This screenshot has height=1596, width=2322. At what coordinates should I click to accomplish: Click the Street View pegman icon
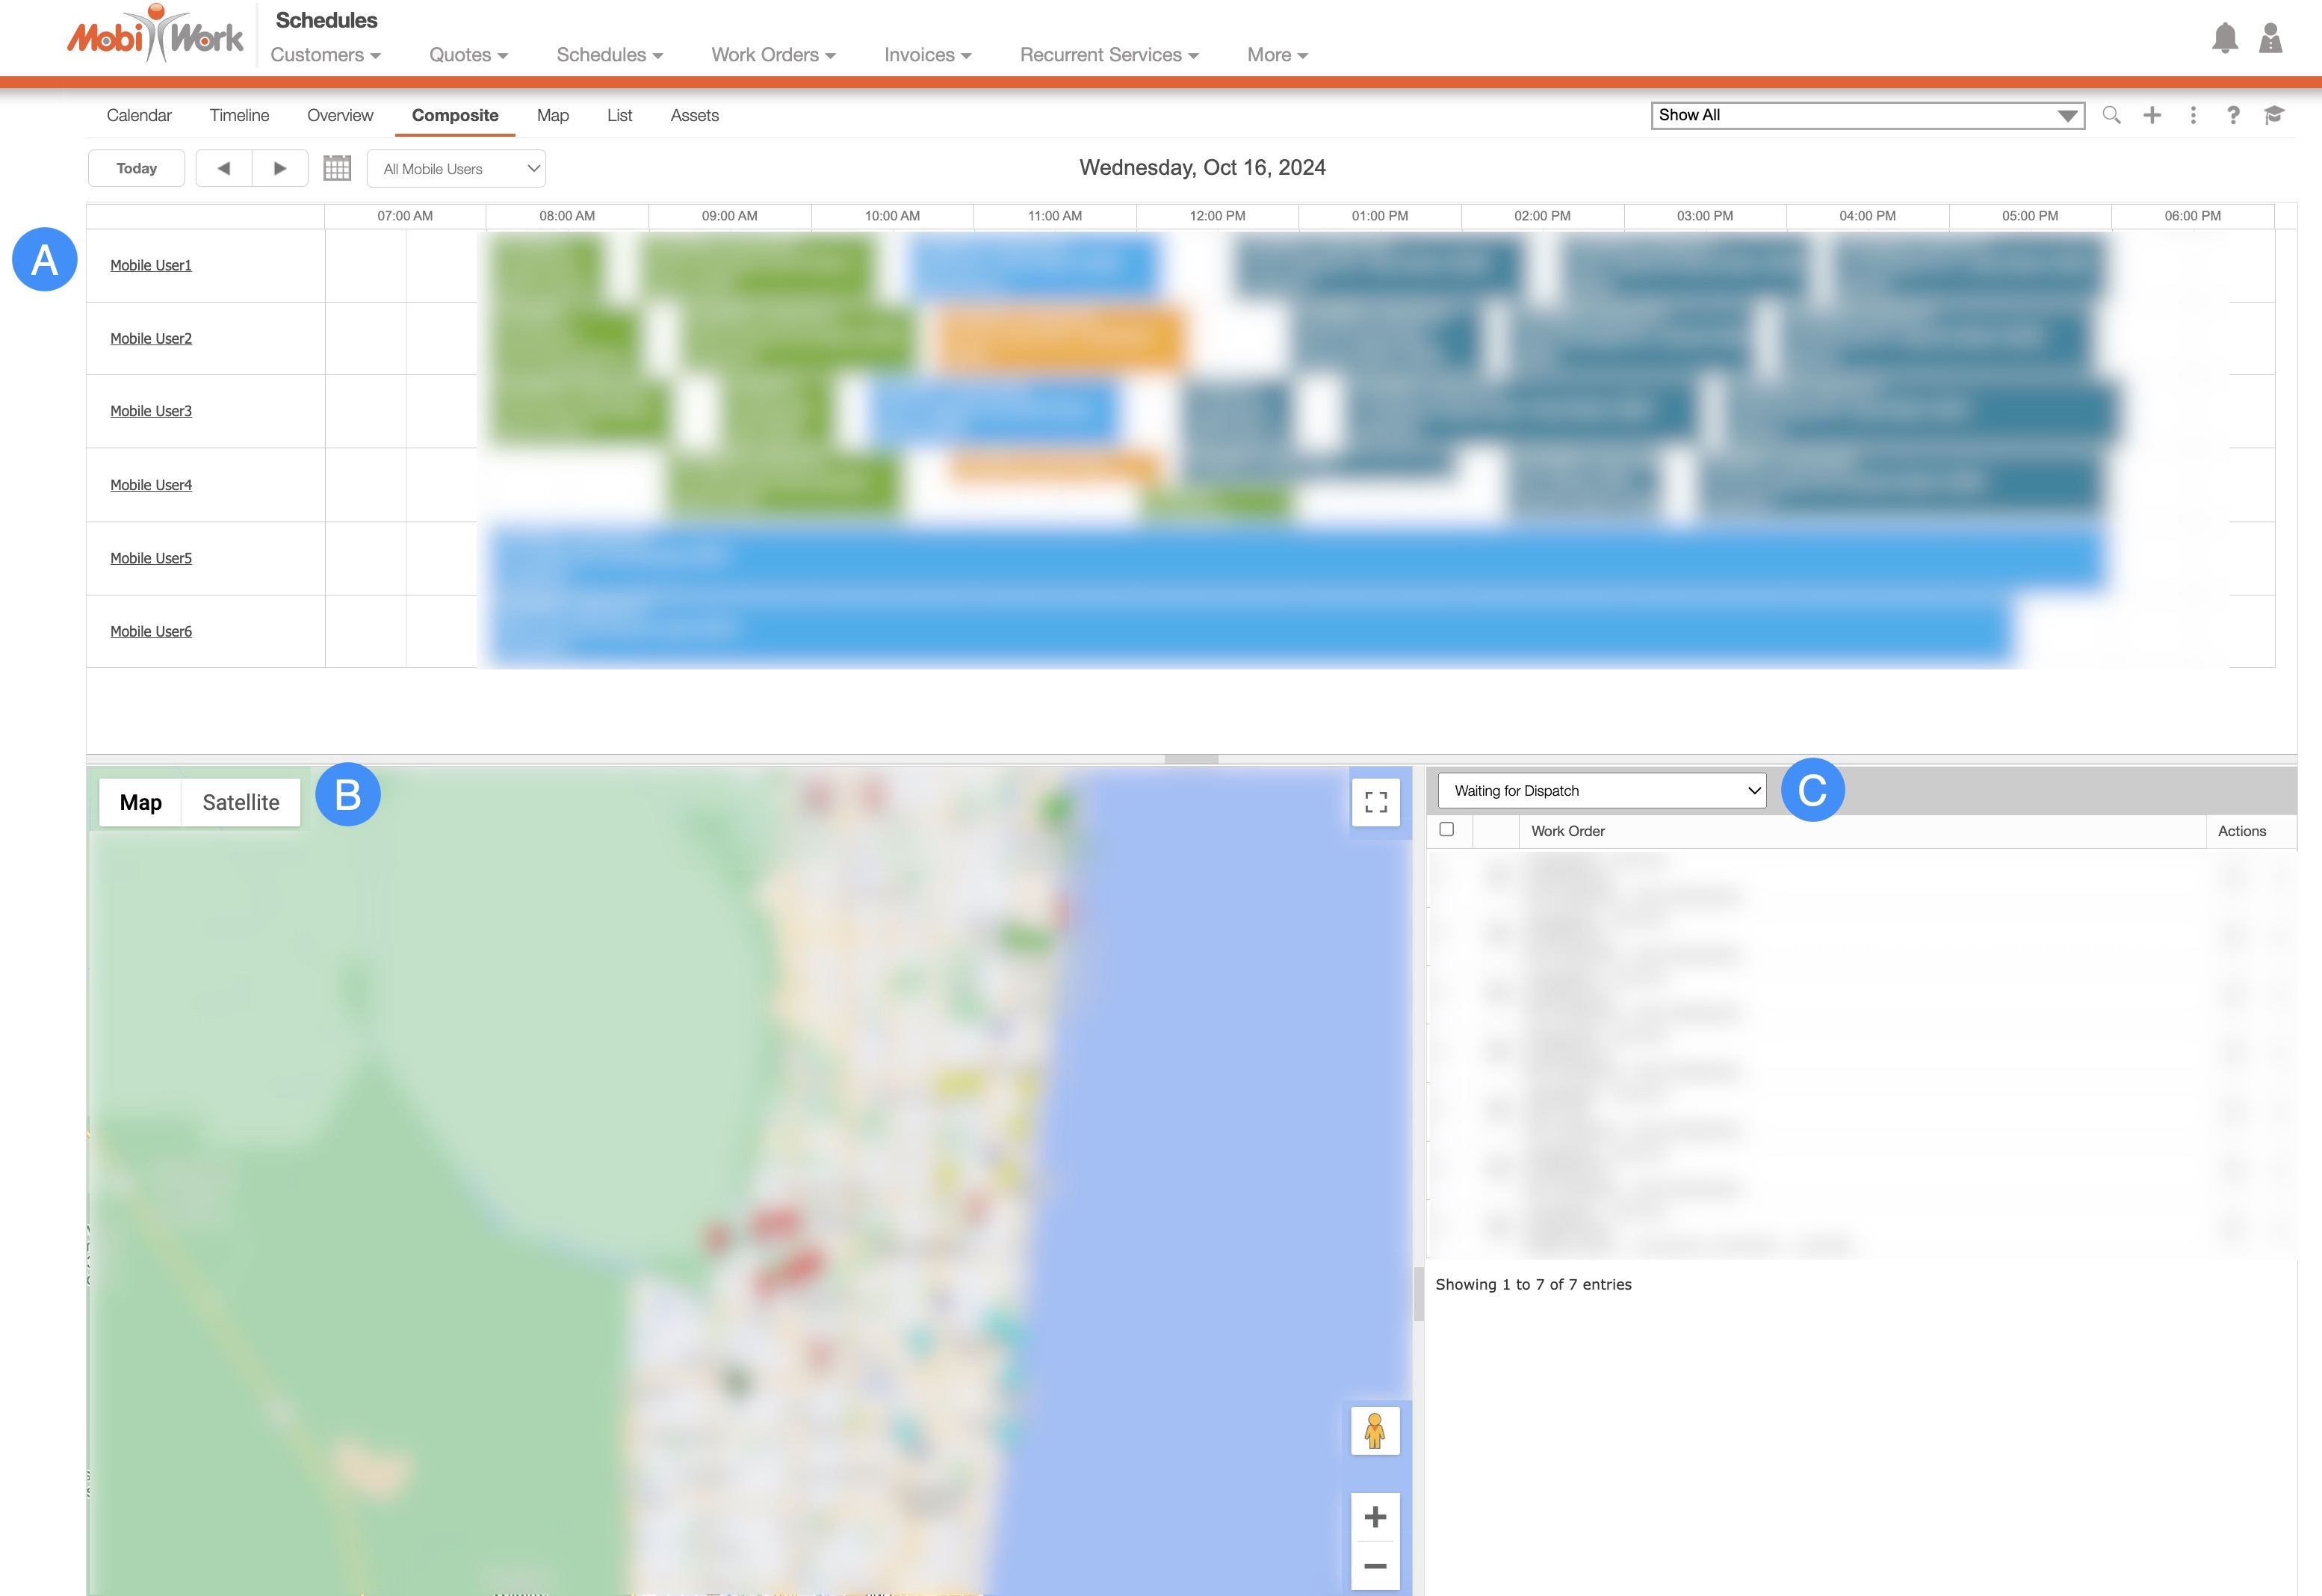coord(1375,1430)
